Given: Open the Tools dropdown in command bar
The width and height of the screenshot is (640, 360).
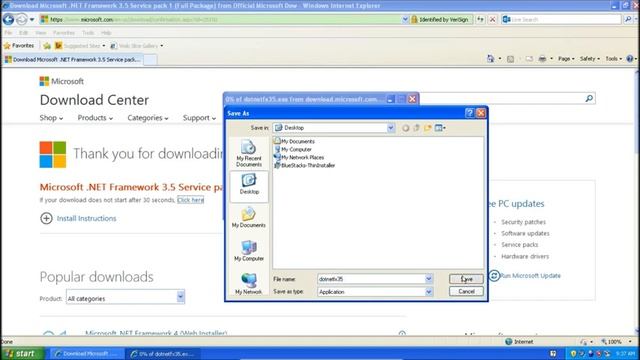Looking at the screenshot, I should tap(613, 59).
